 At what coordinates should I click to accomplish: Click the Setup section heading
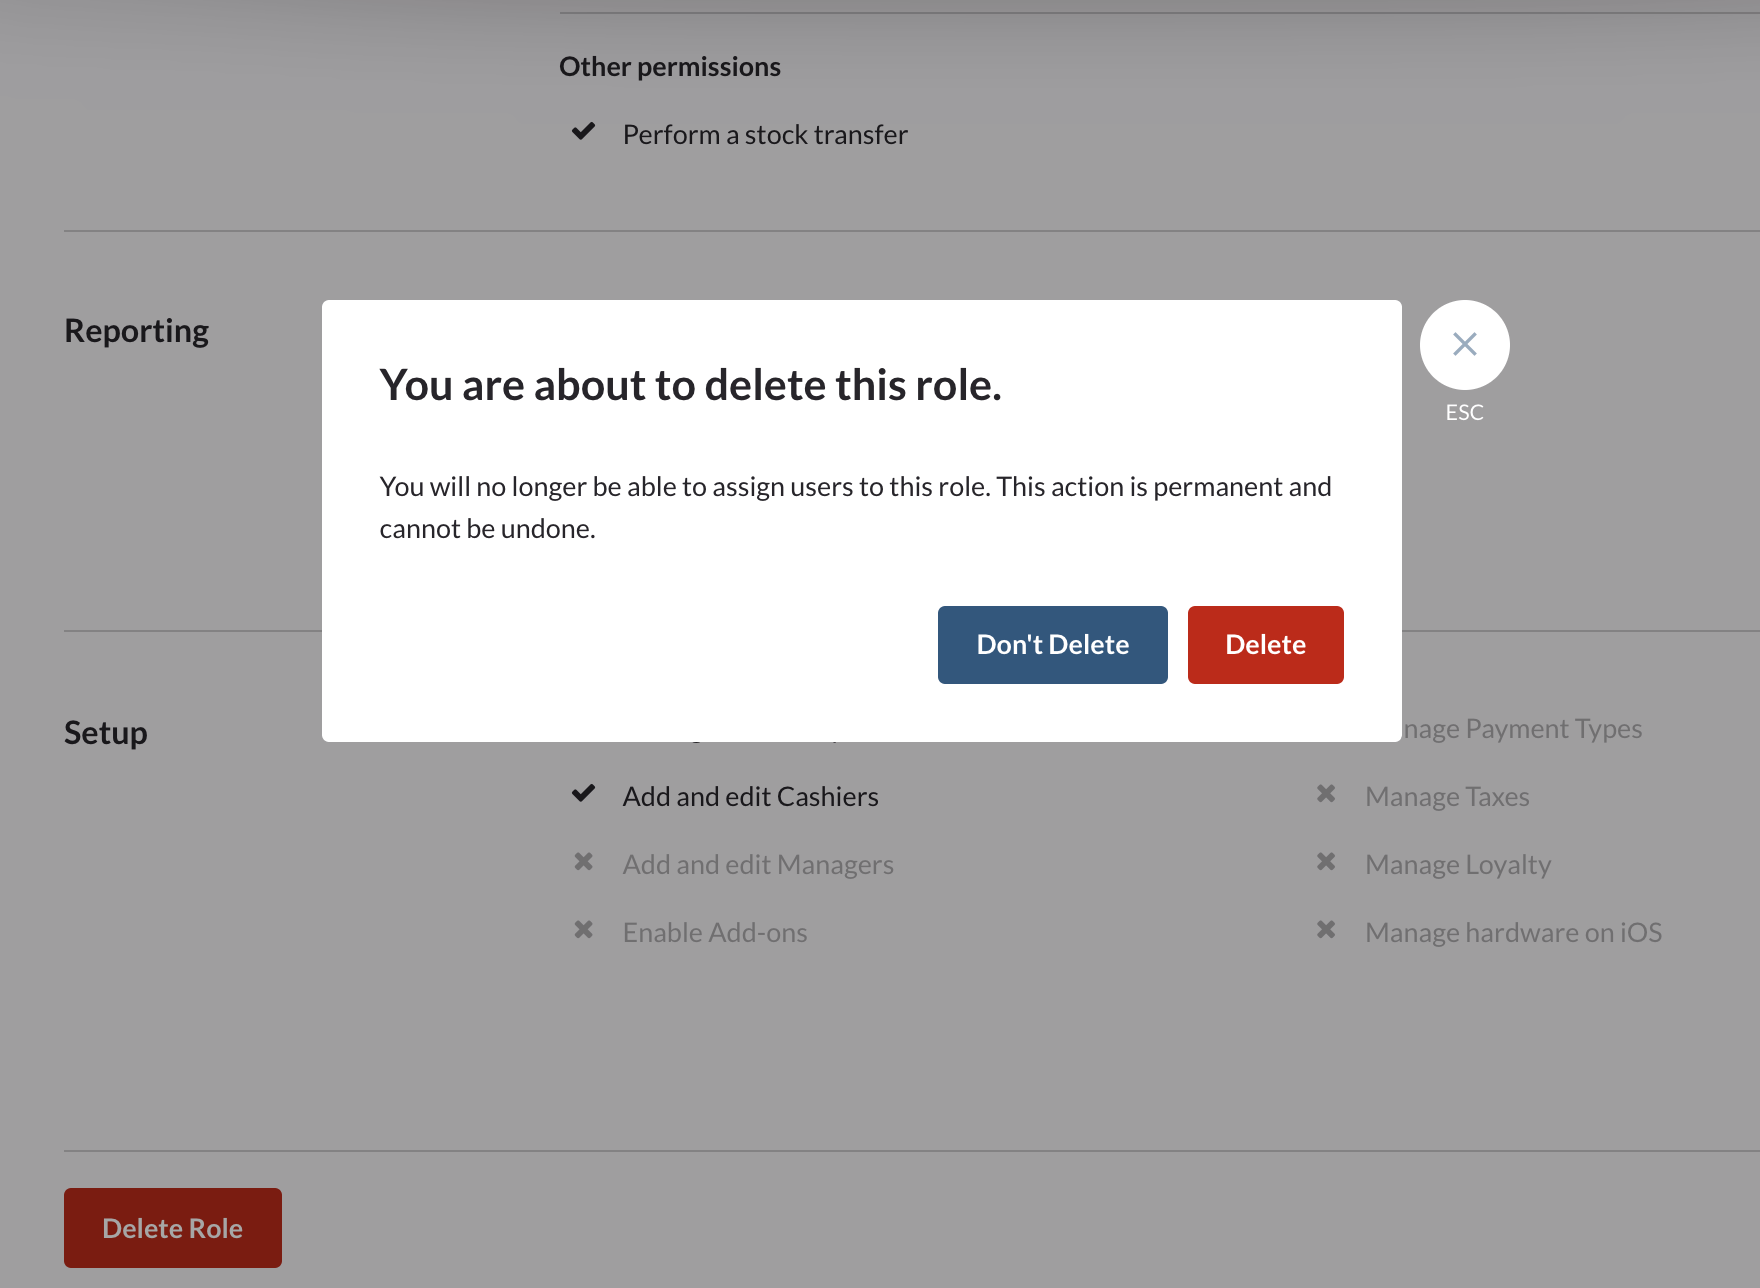point(106,732)
